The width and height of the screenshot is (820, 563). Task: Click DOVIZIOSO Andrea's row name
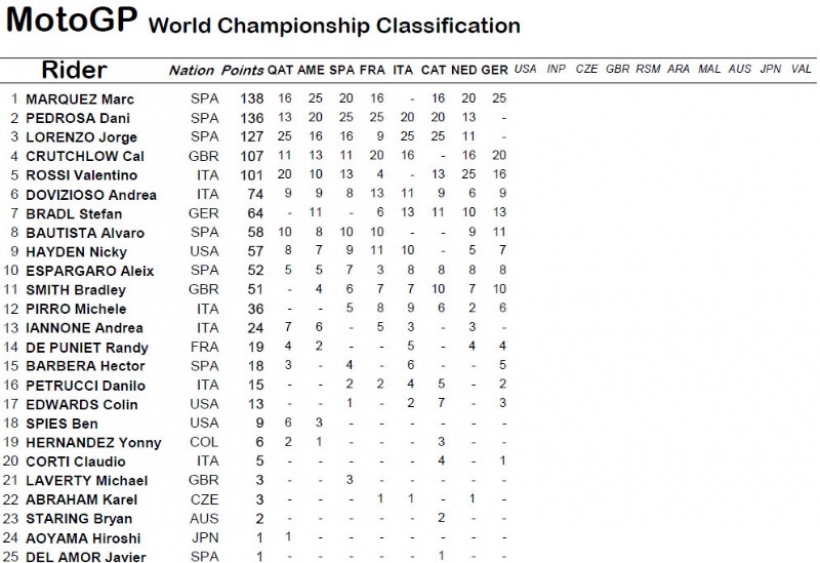91,195
